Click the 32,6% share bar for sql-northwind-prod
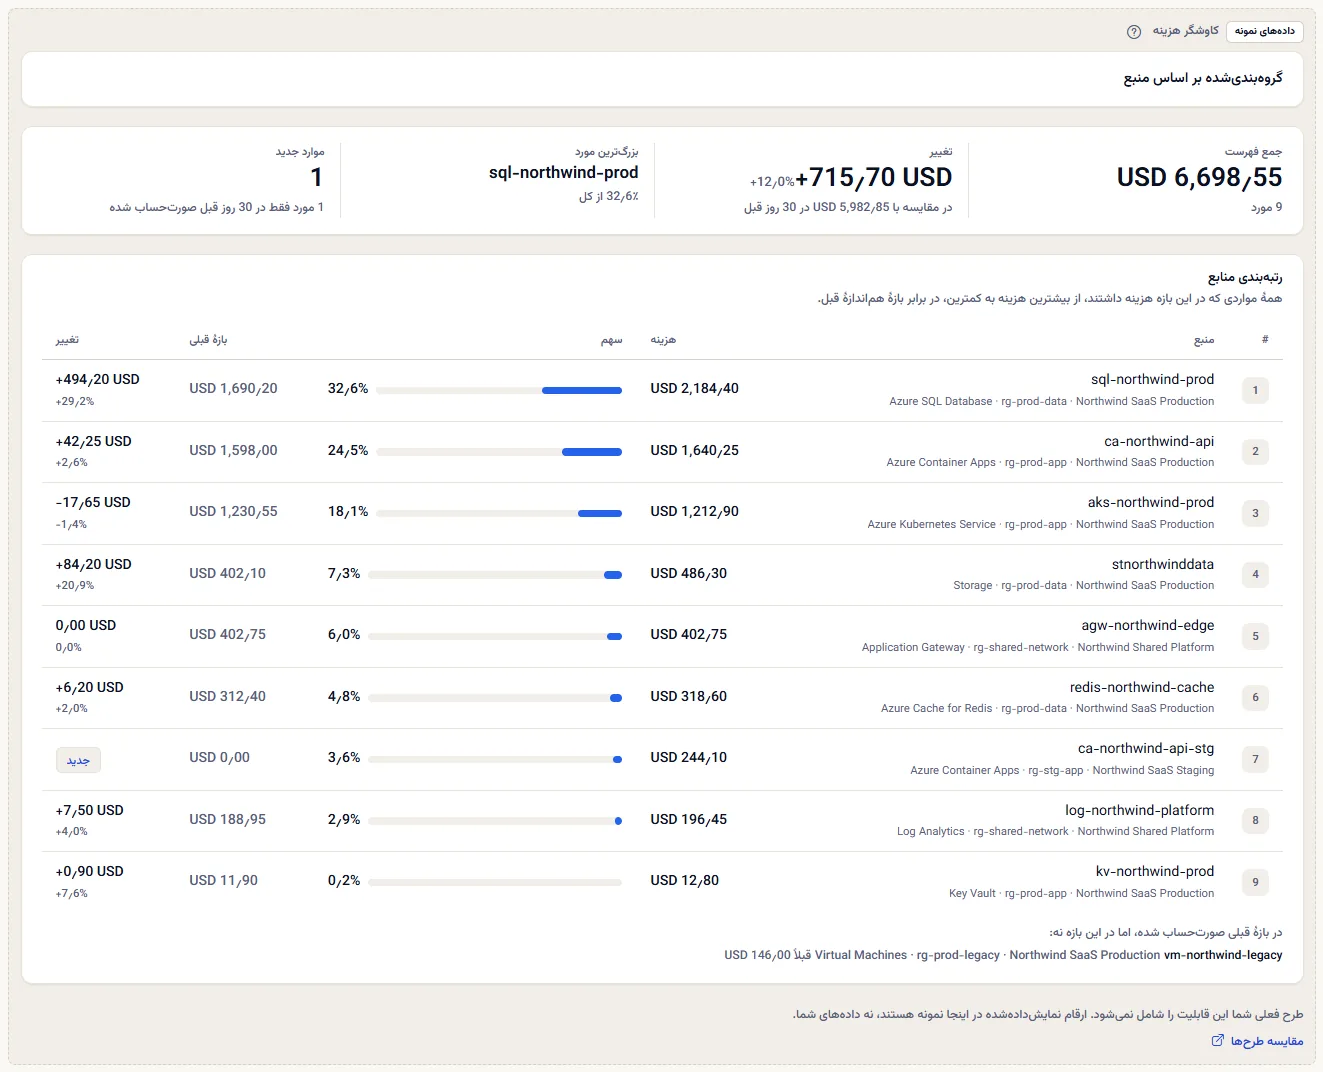The width and height of the screenshot is (1323, 1072). (499, 390)
